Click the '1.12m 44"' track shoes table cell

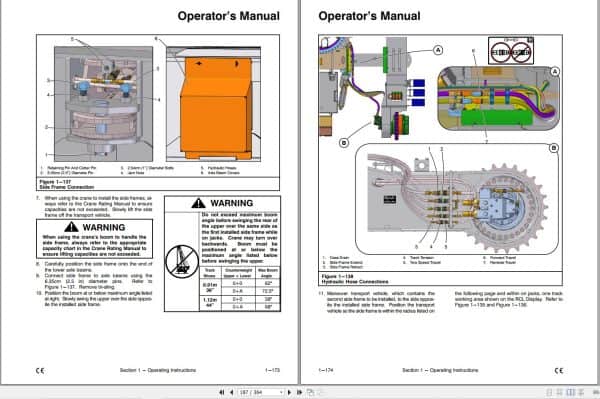tap(210, 303)
